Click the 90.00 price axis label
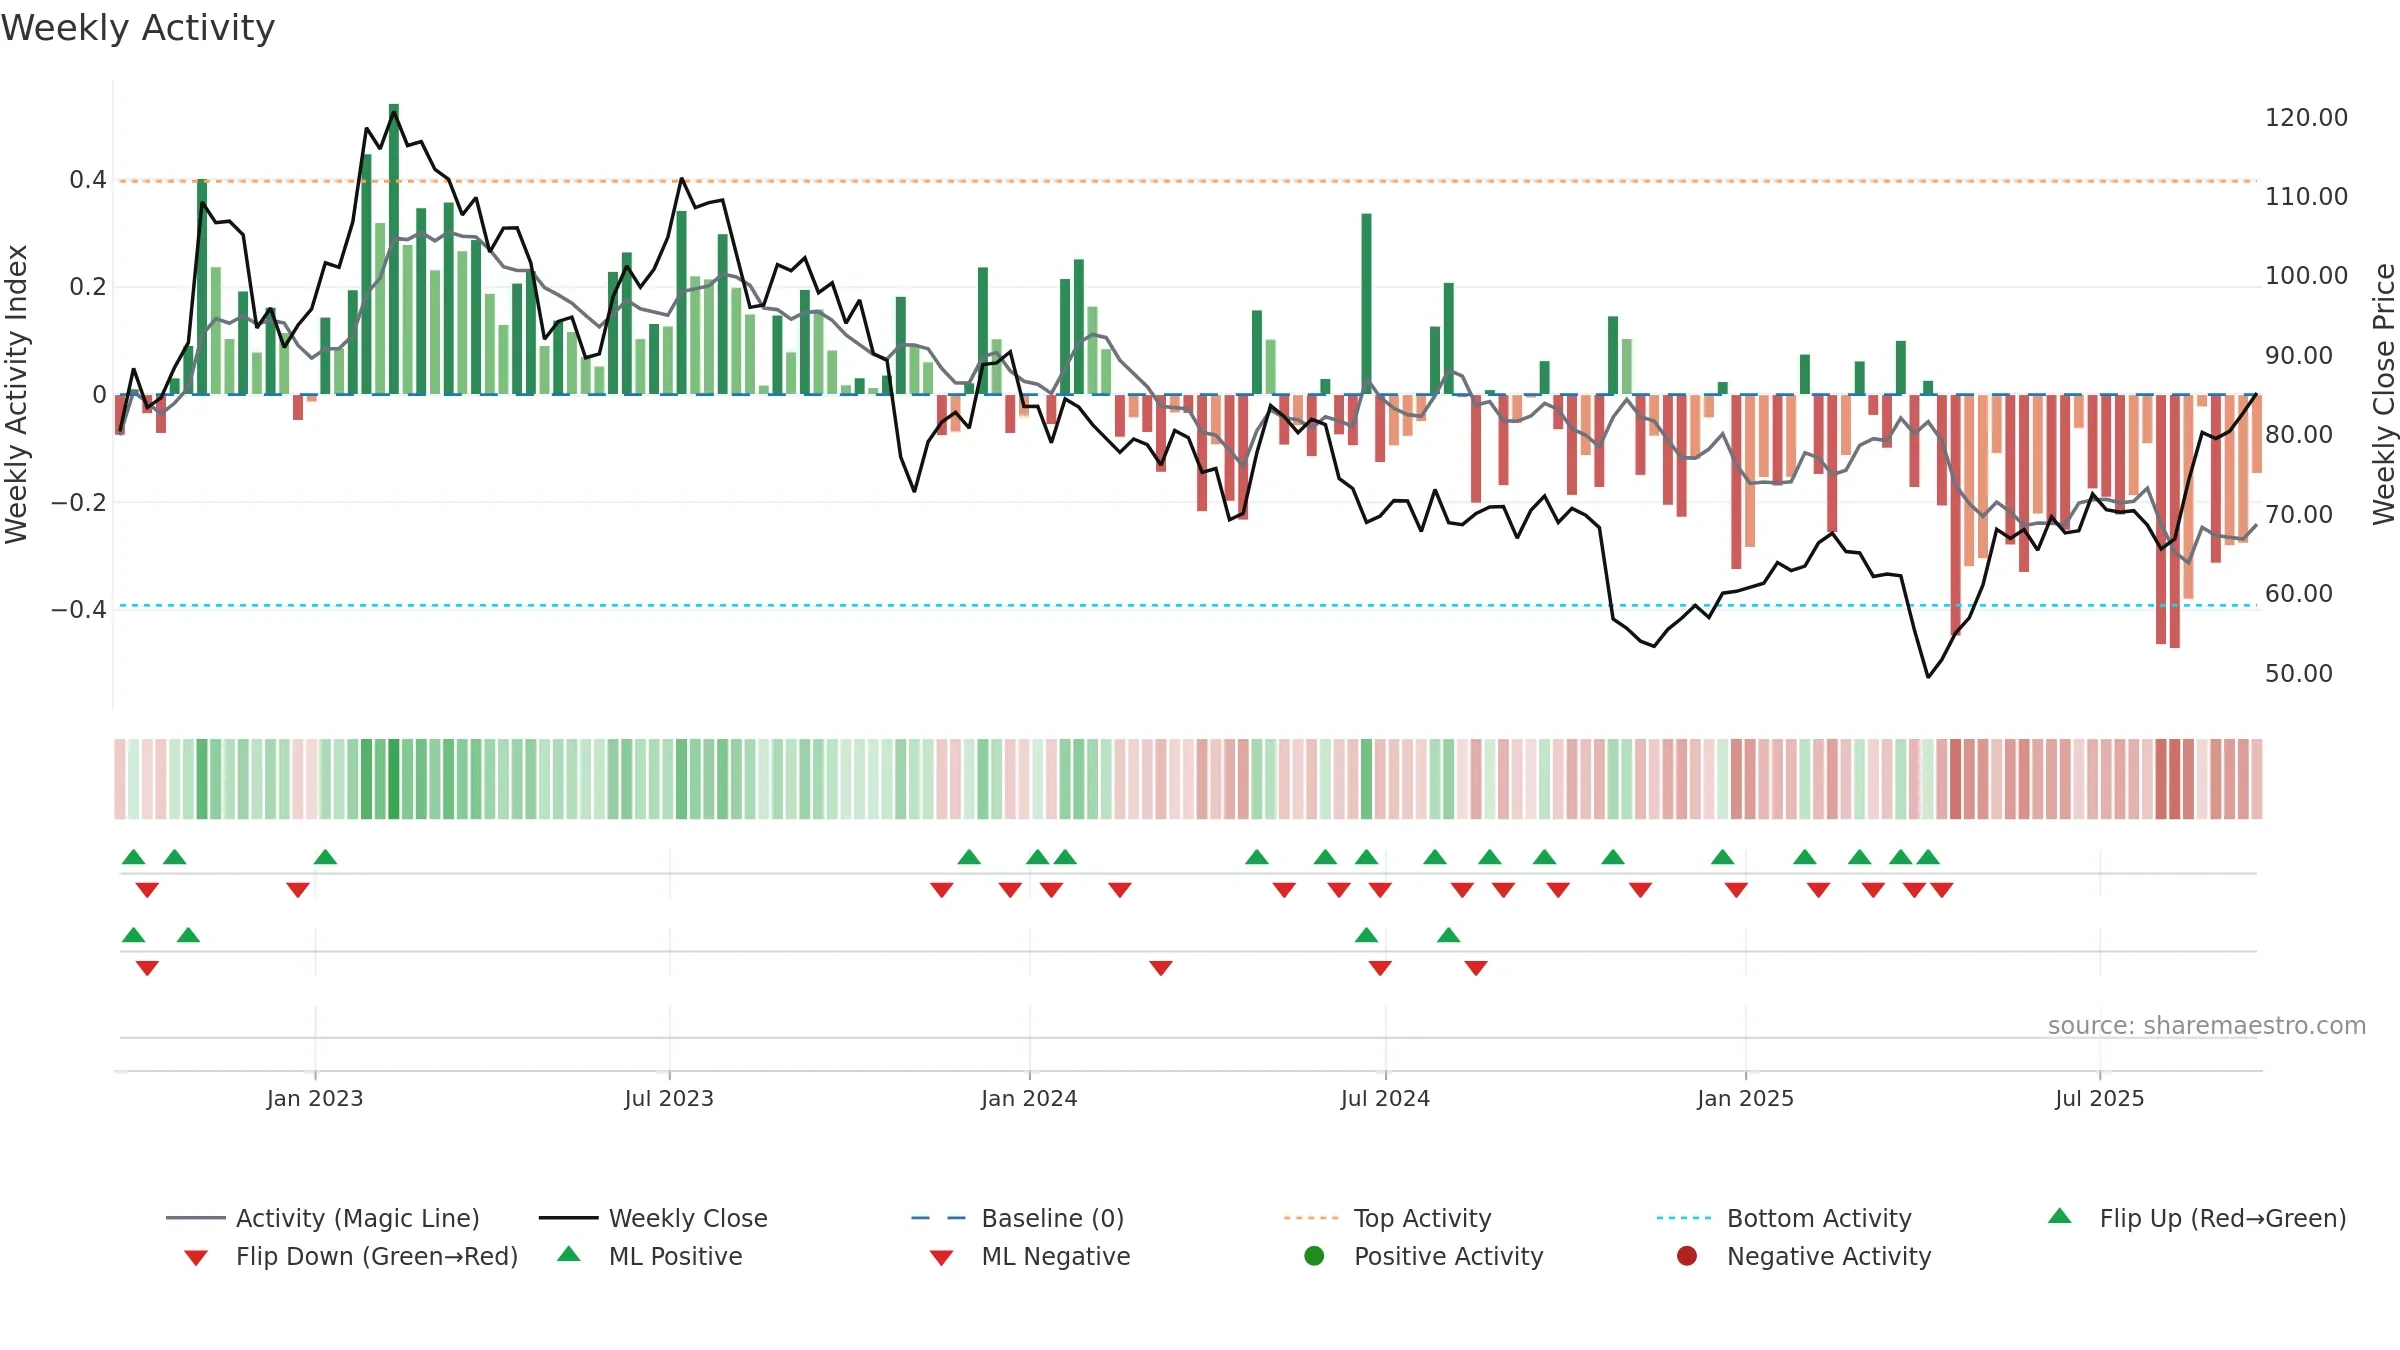This screenshot has height=1350, width=2400. coord(2298,355)
